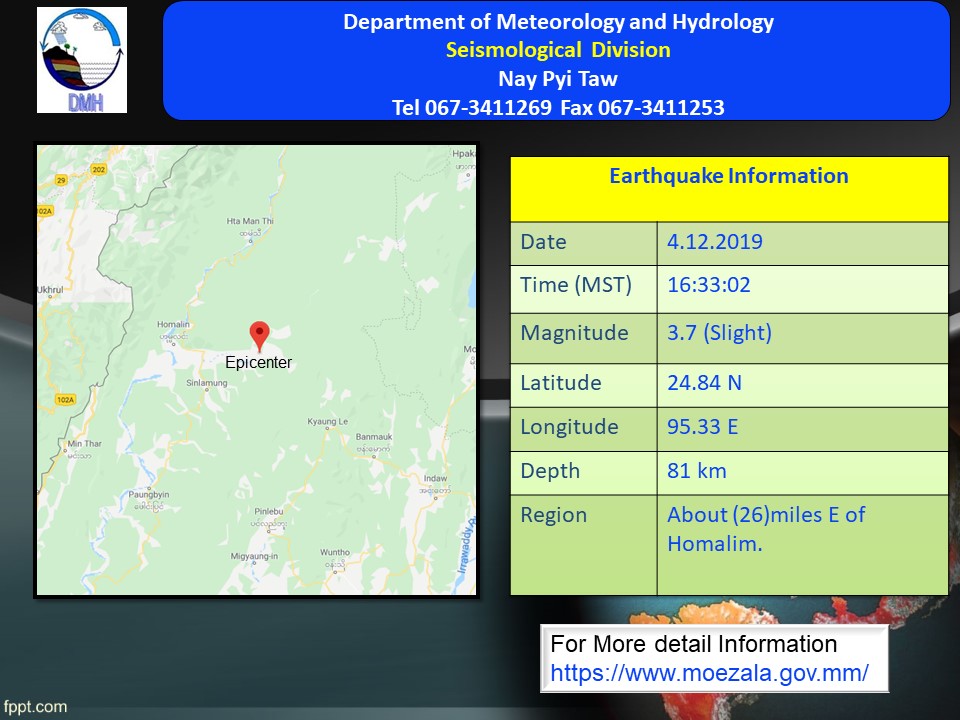
Task: Click the fppt.com watermark text
Action: coord(35,707)
